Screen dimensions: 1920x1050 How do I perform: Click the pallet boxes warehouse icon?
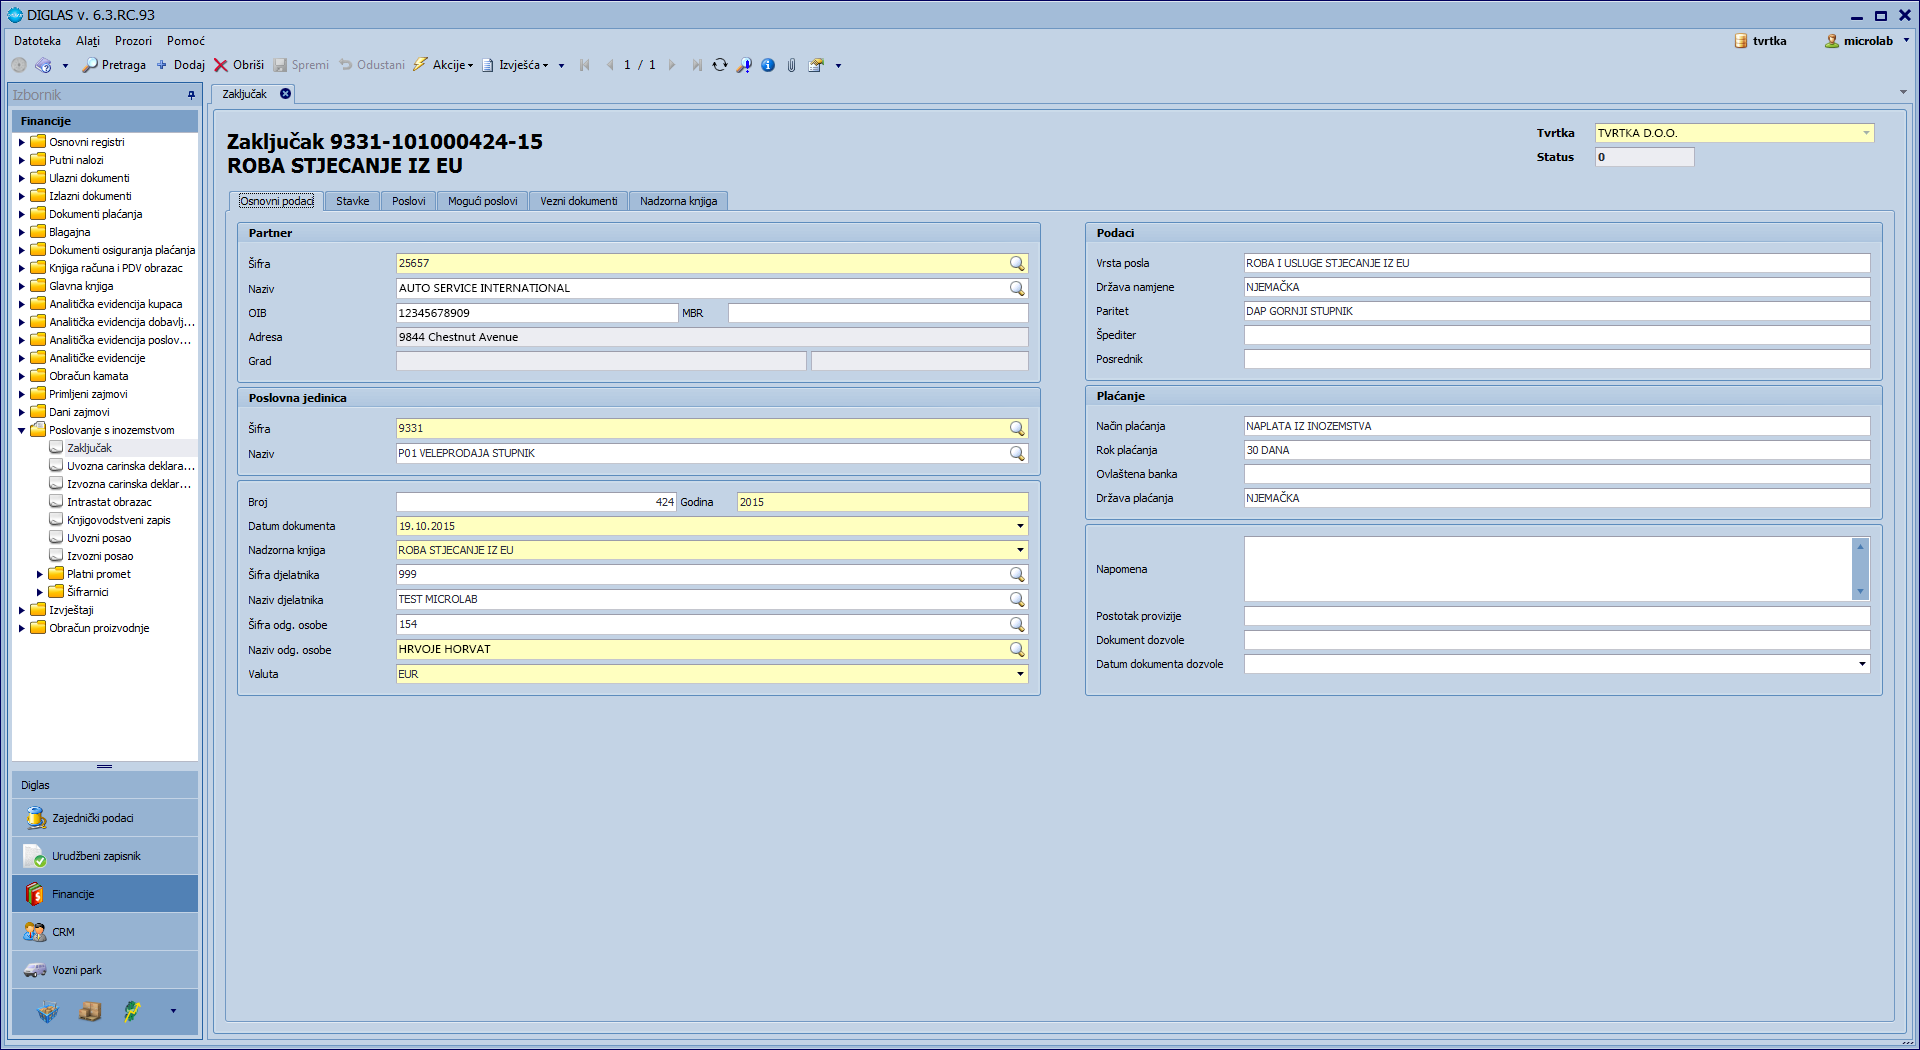[x=90, y=1012]
